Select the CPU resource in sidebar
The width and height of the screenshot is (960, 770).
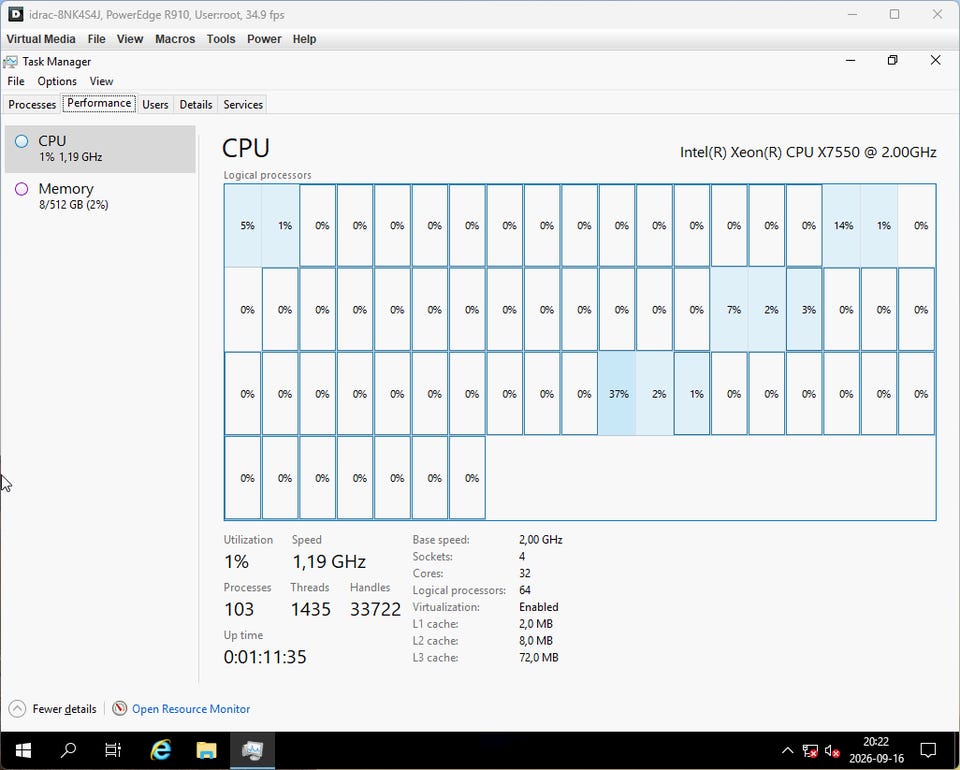click(100, 149)
